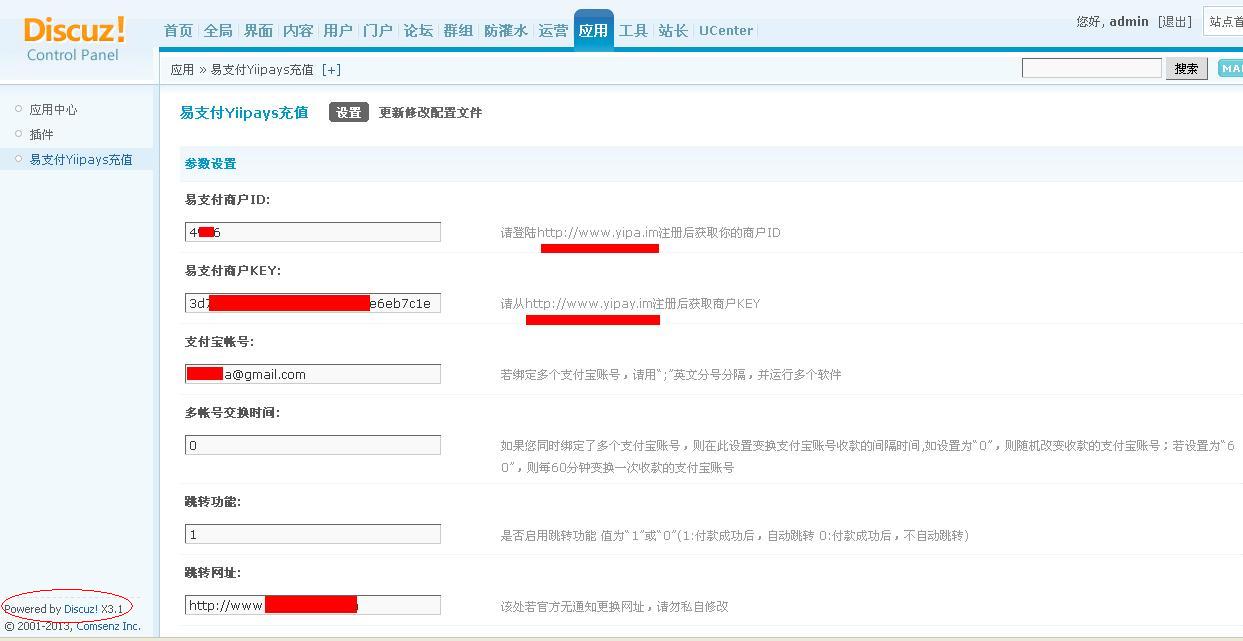Click the Discuz! link in the footer

(x=81, y=609)
